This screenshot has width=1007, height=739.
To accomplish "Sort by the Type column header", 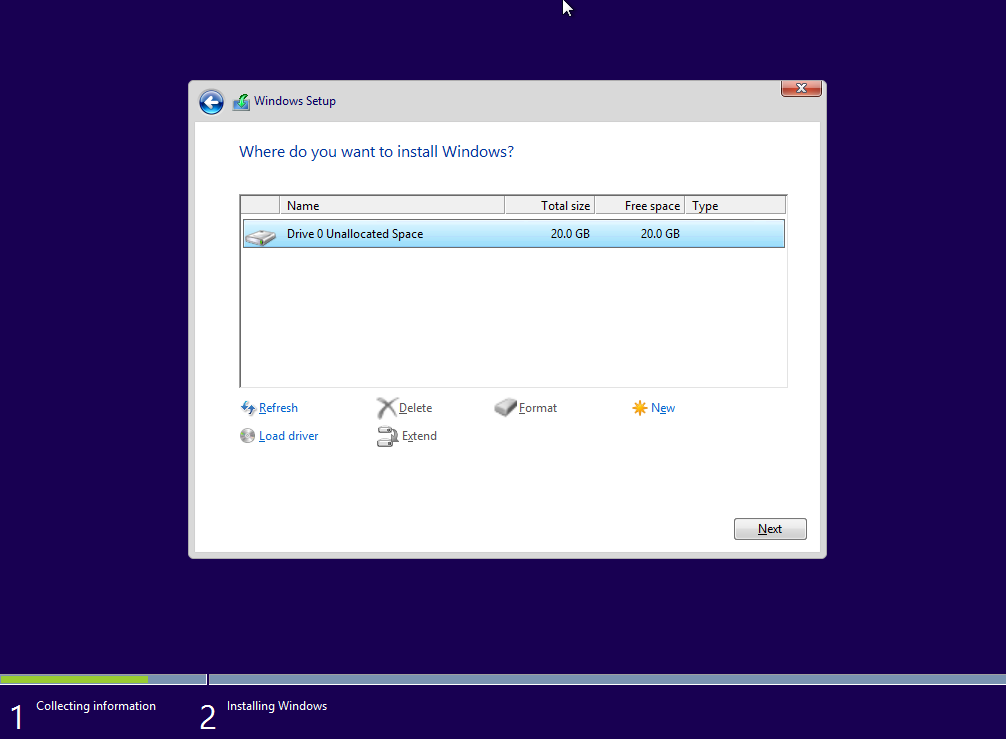I will point(735,205).
